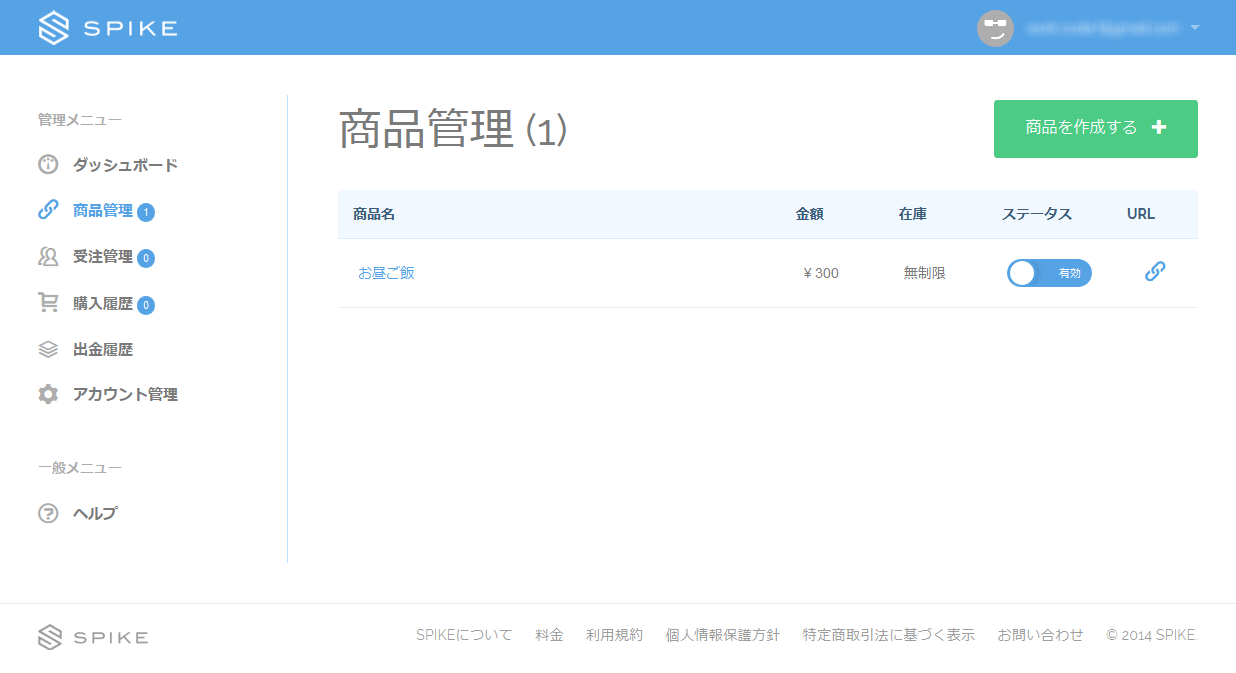Toggle the 有効 status switch off

click(1049, 273)
